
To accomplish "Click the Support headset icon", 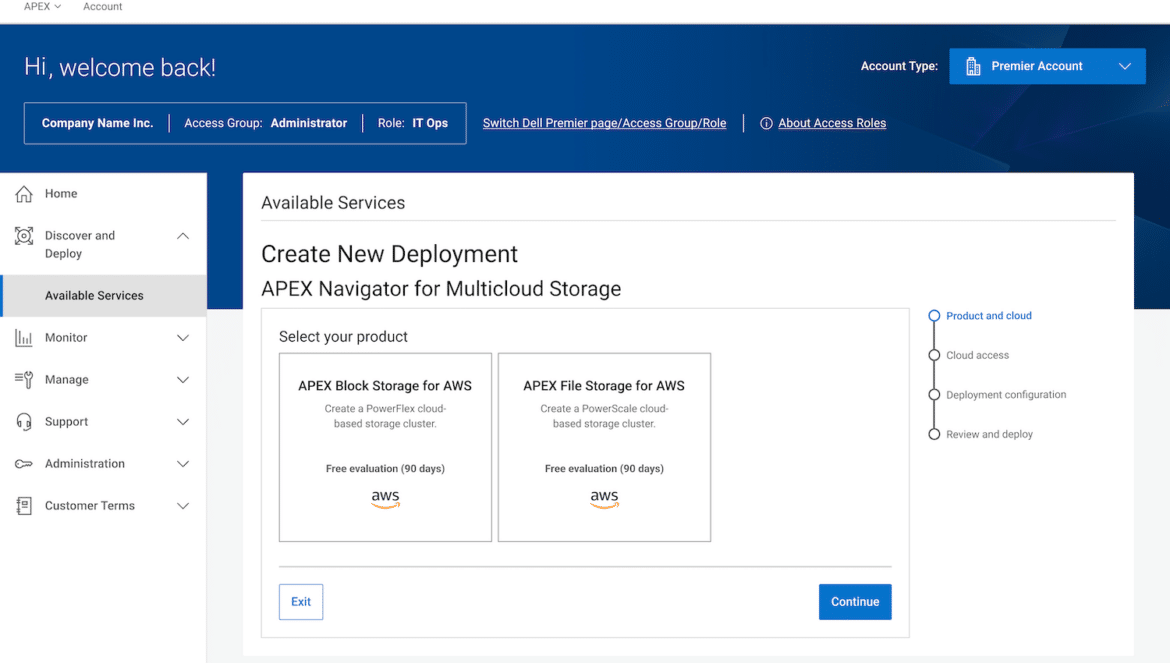I will [x=24, y=422].
